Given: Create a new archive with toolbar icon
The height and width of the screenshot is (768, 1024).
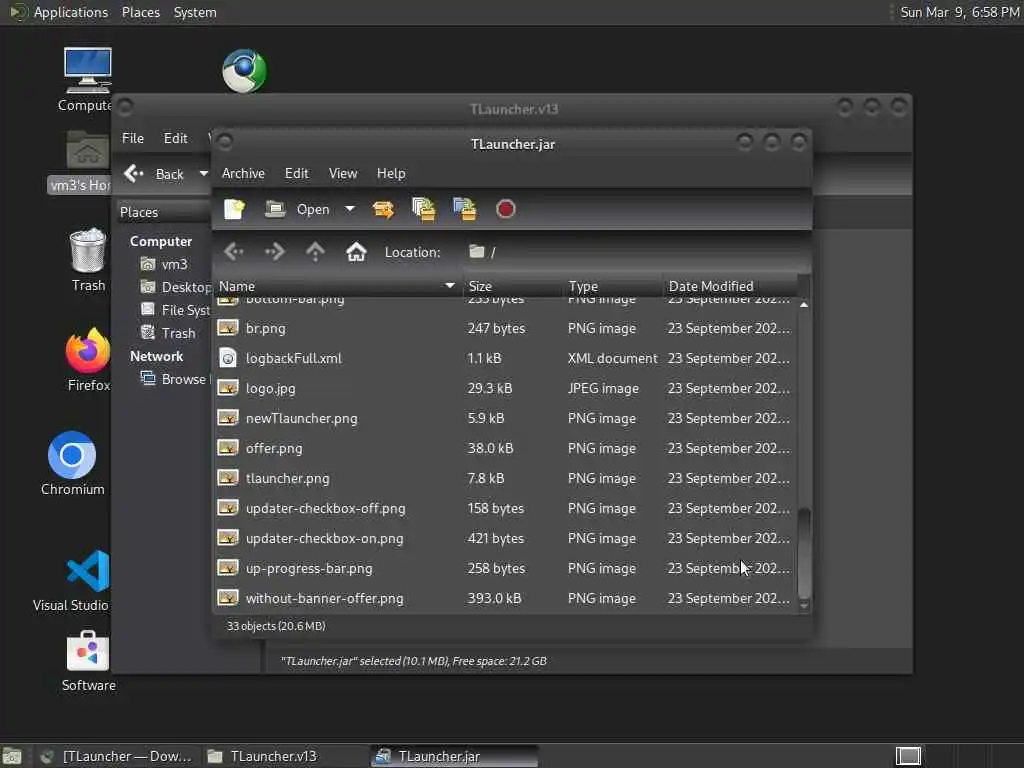Looking at the screenshot, I should tap(234, 209).
